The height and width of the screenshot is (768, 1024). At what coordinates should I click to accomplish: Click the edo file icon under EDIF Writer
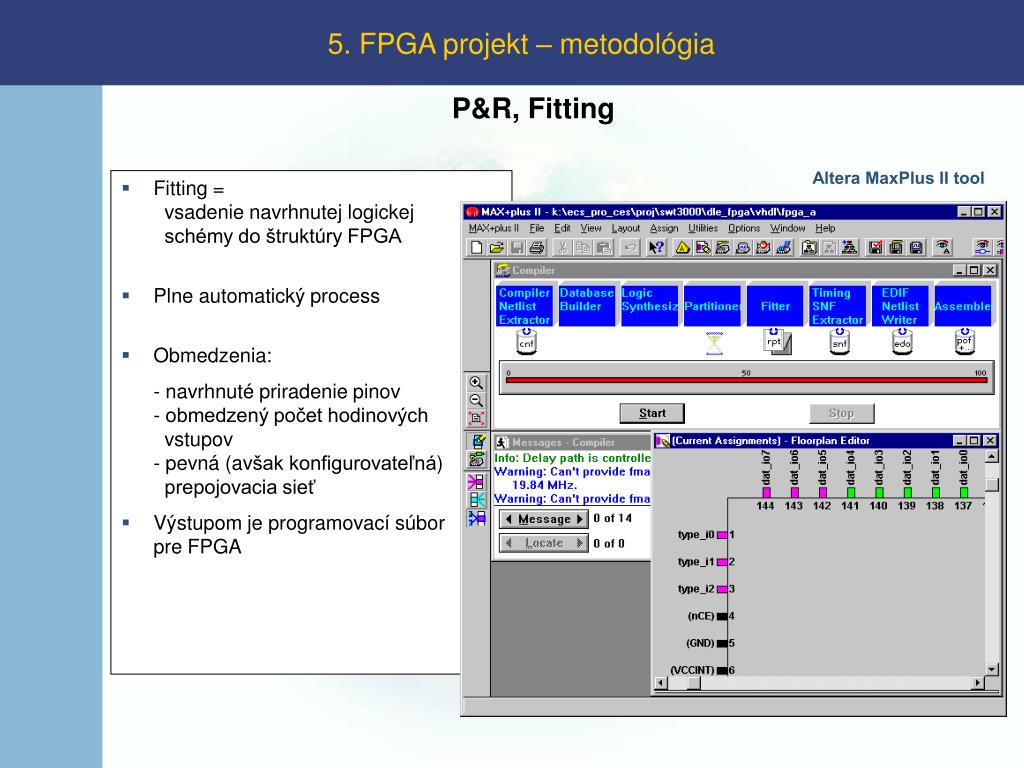click(902, 342)
